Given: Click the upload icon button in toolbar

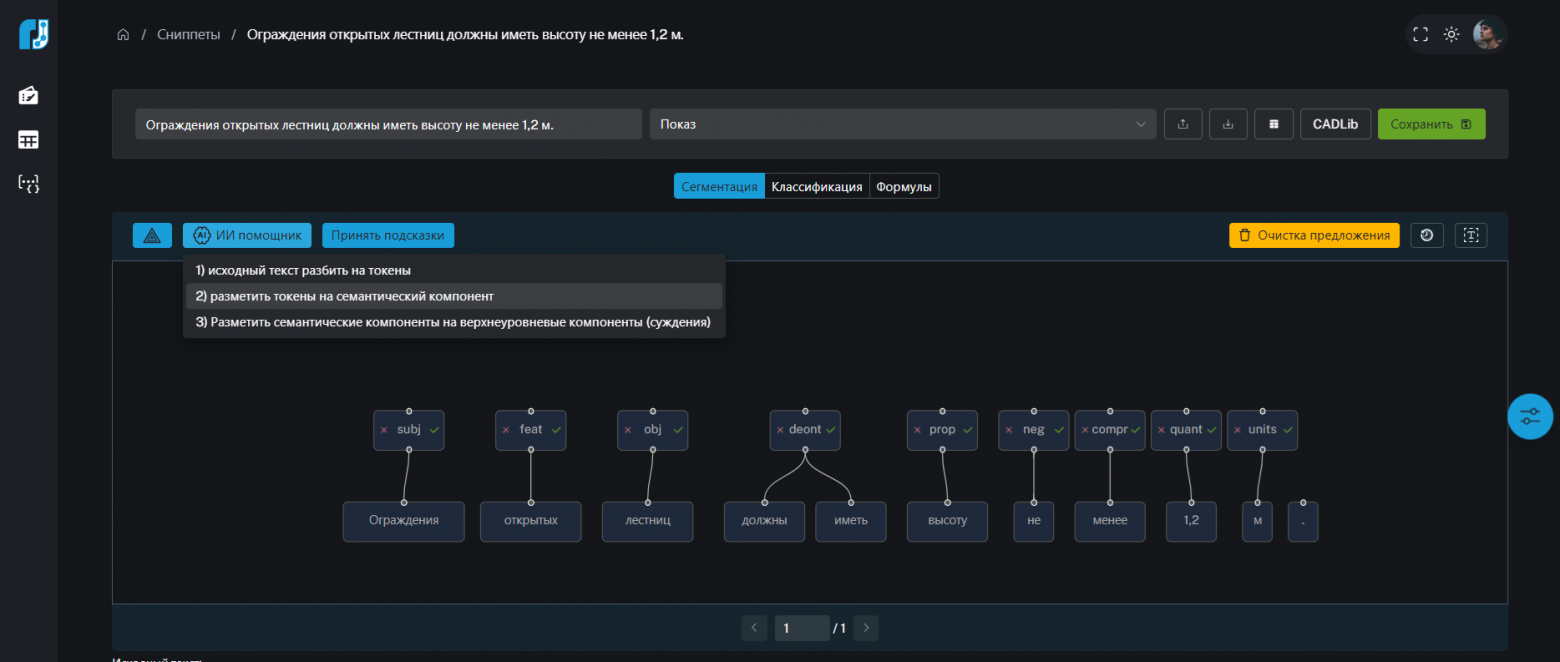Looking at the screenshot, I should tap(1183, 124).
